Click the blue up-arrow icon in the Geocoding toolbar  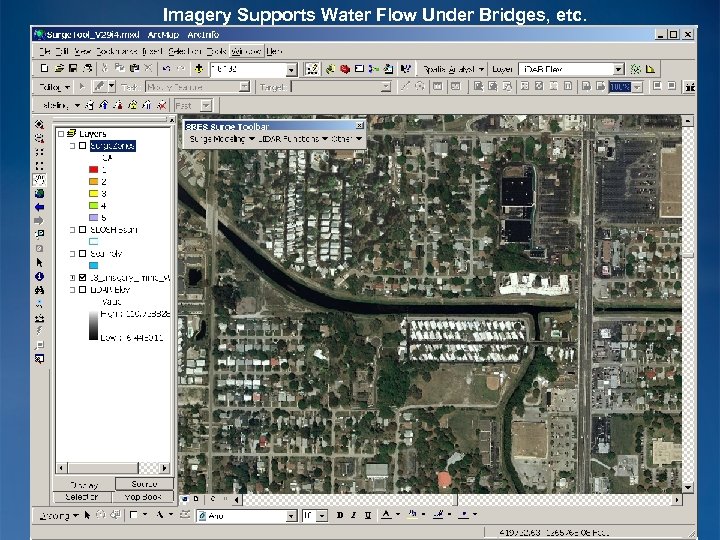pyautogui.click(x=104, y=105)
